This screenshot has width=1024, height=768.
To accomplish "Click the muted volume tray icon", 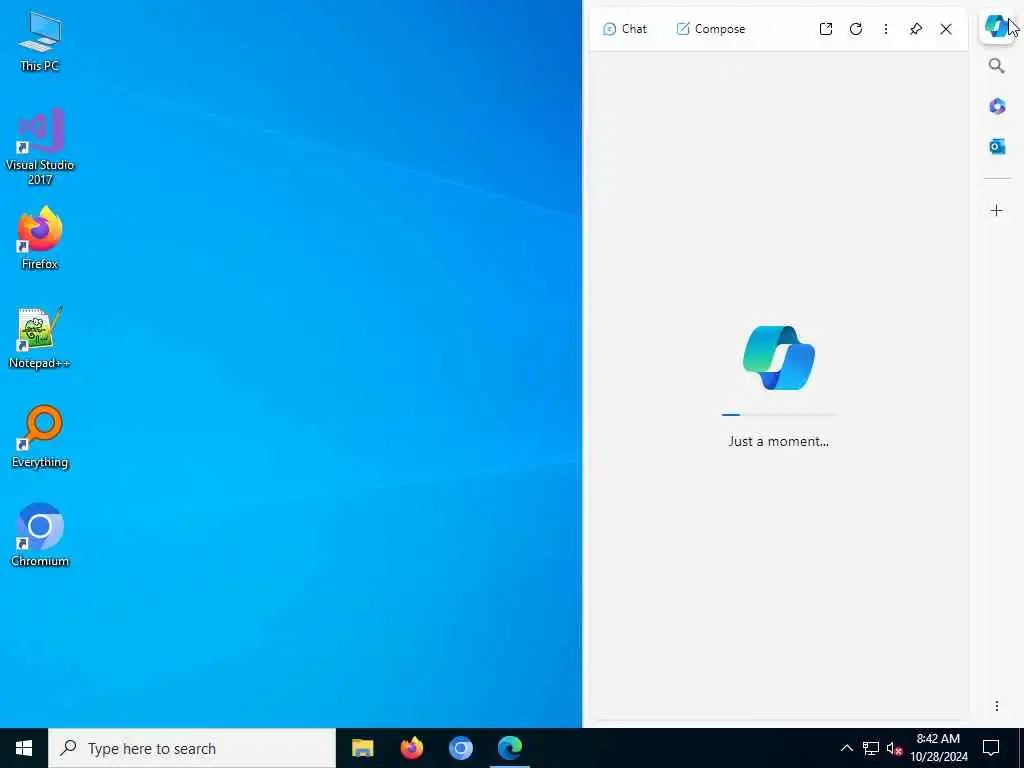I will pyautogui.click(x=894, y=748).
